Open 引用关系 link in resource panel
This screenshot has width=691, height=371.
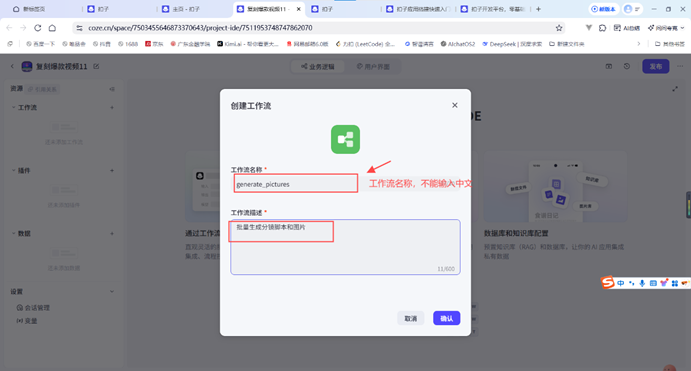point(42,89)
